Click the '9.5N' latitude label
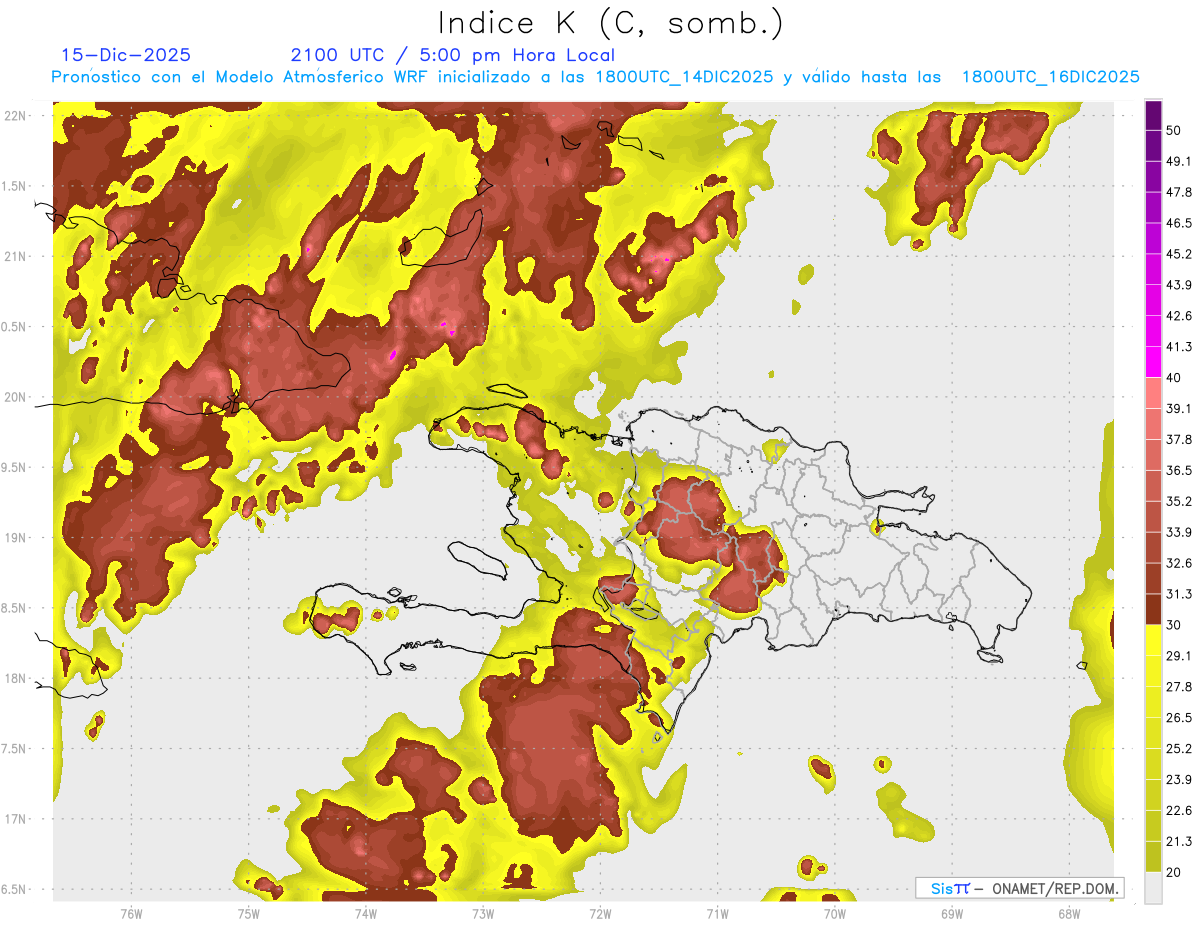The image size is (1200, 927). (x=13, y=467)
